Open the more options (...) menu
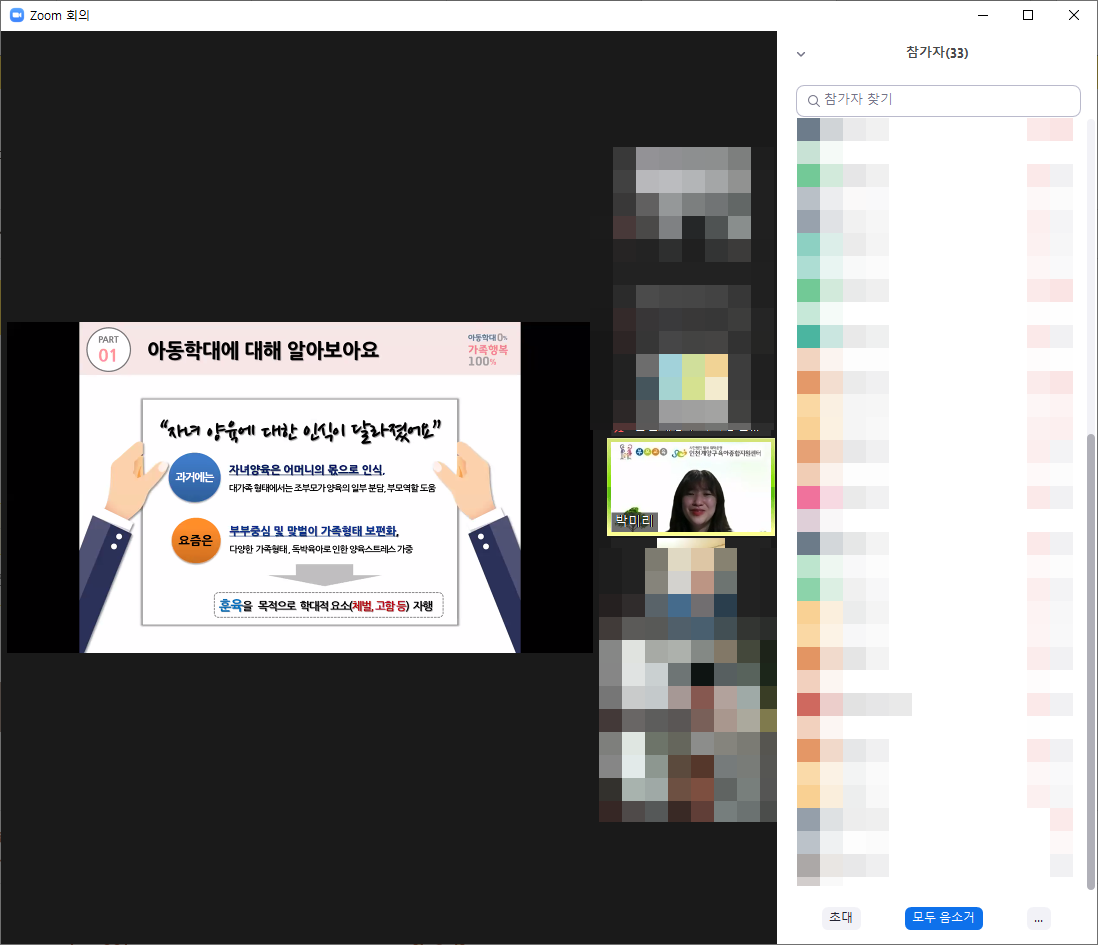Image resolution: width=1098 pixels, height=945 pixels. pyautogui.click(x=1038, y=918)
